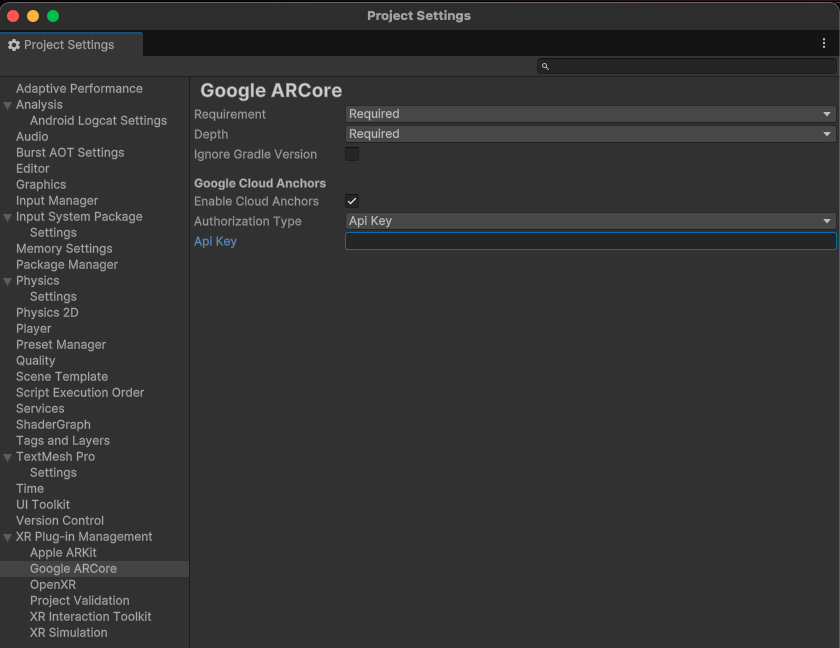The width and height of the screenshot is (840, 648).
Task: Collapse the XR Plug-in Management section
Action: click(8, 536)
